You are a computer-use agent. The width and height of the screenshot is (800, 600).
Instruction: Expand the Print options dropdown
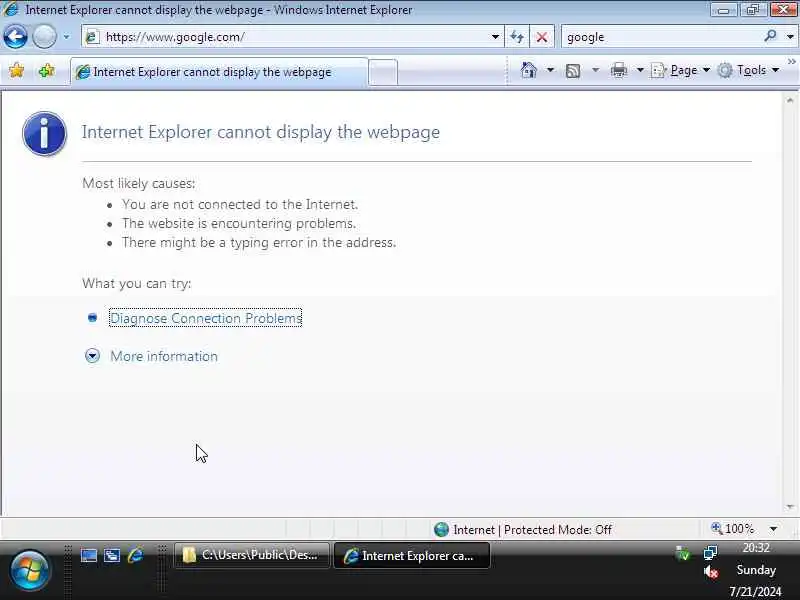pyautogui.click(x=640, y=70)
